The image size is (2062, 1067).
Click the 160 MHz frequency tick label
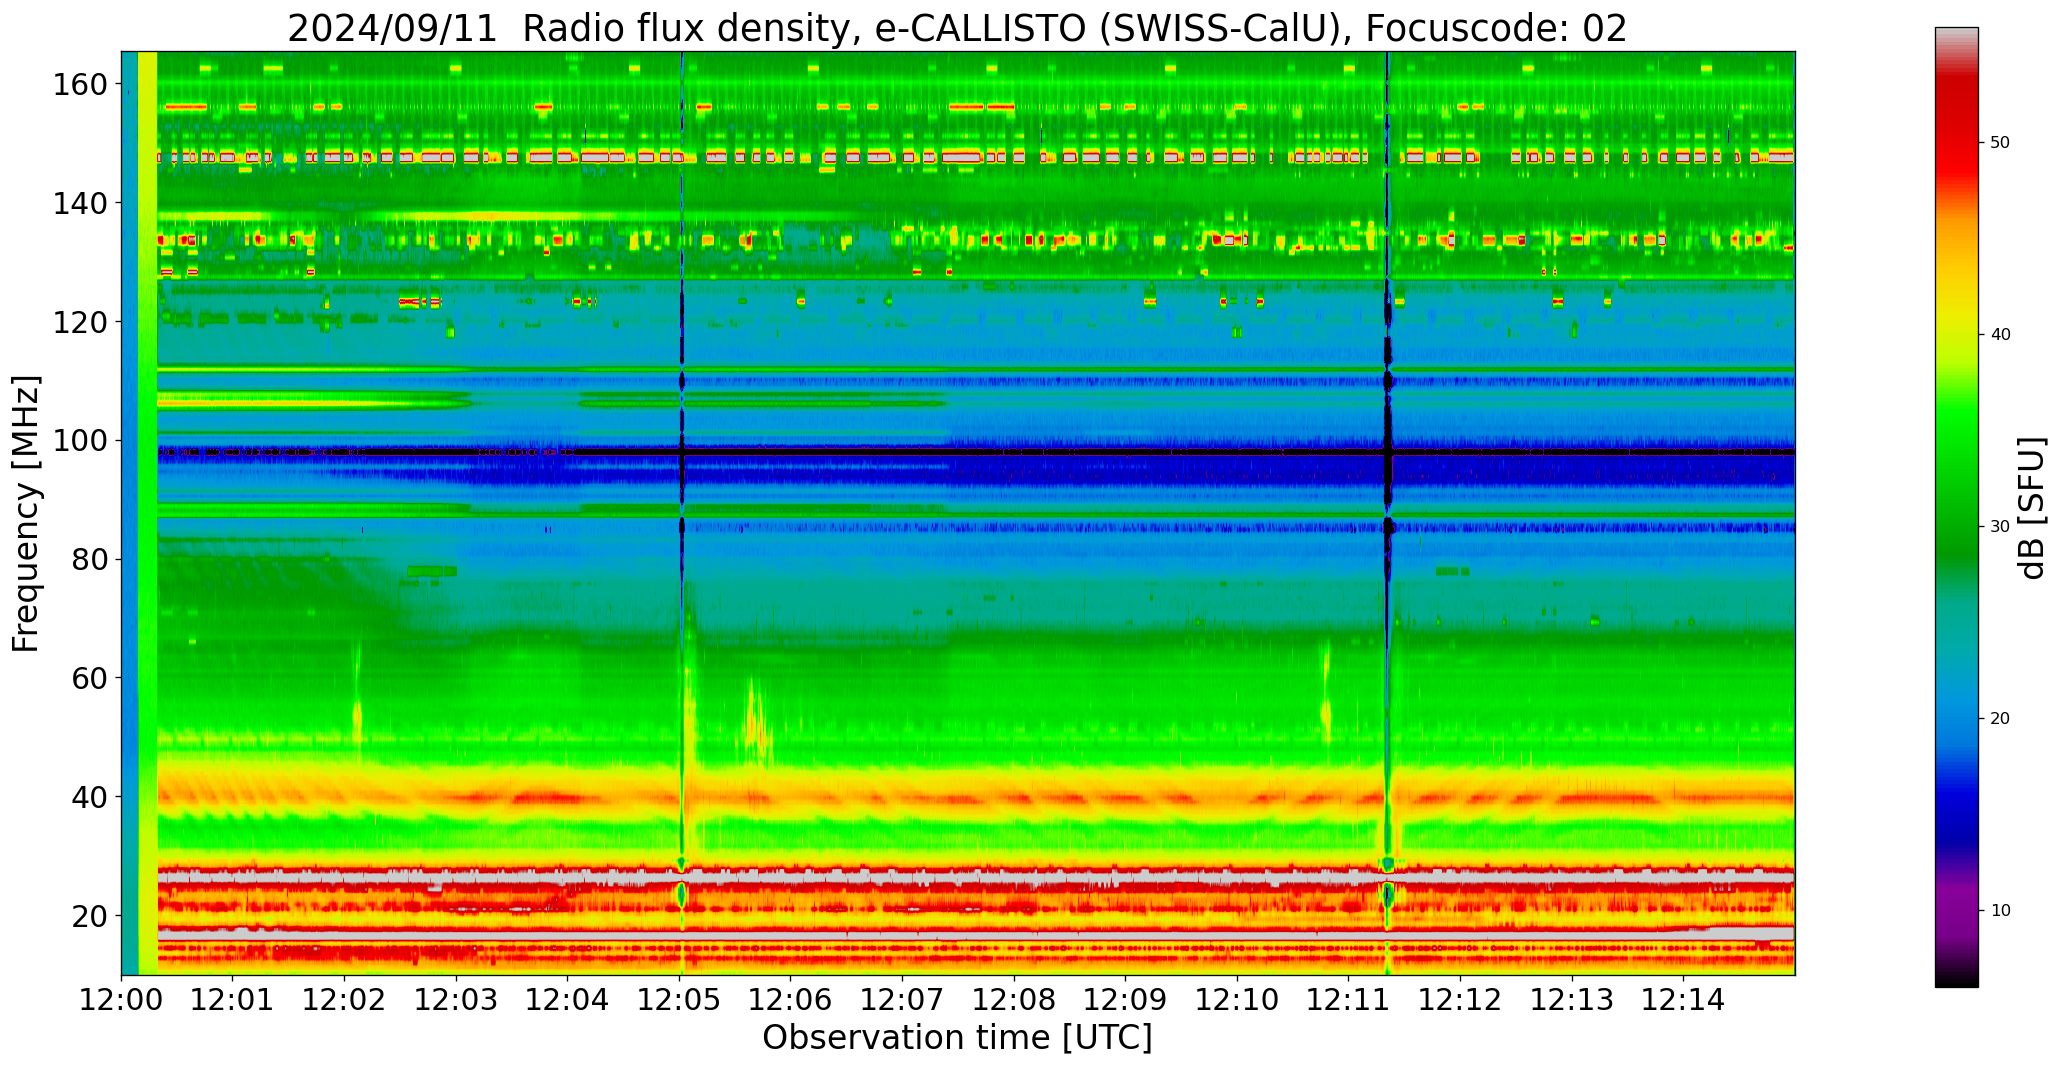click(x=79, y=85)
